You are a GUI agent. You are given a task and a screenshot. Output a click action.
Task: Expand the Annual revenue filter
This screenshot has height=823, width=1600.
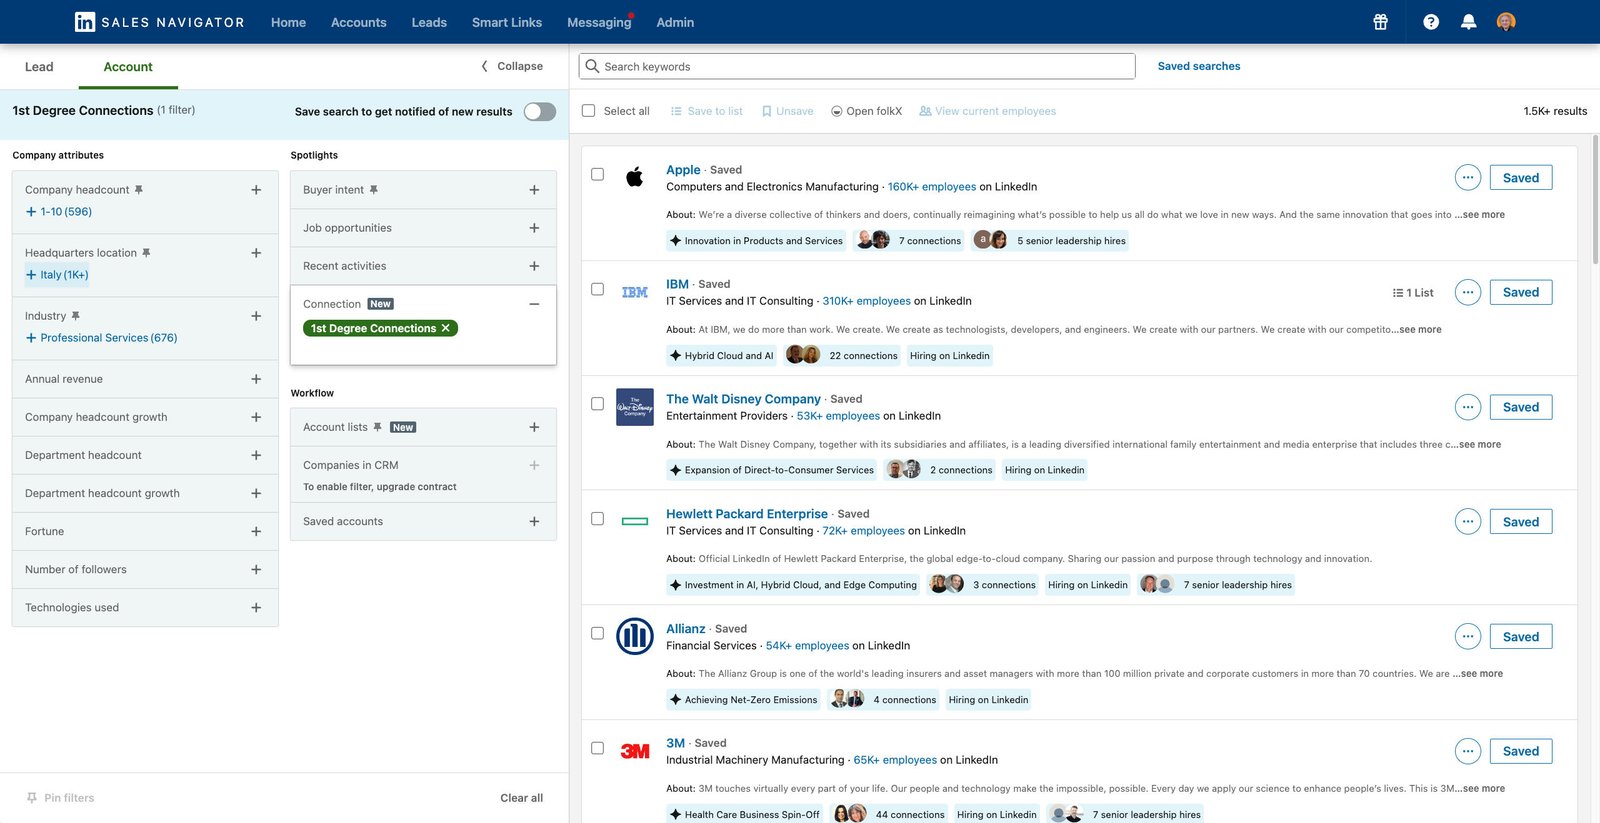point(145,379)
